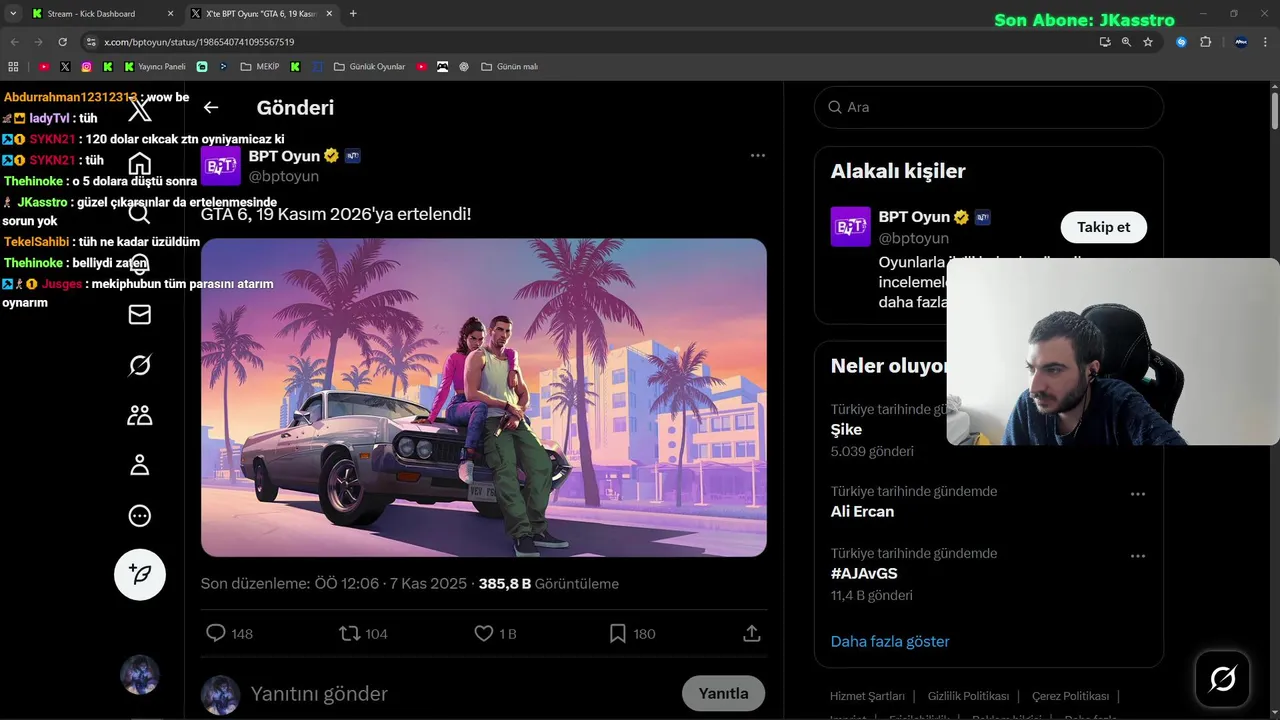This screenshot has height=720, width=1280.
Task: Open the Yayıncı Paneli bookmark
Action: pos(155,67)
